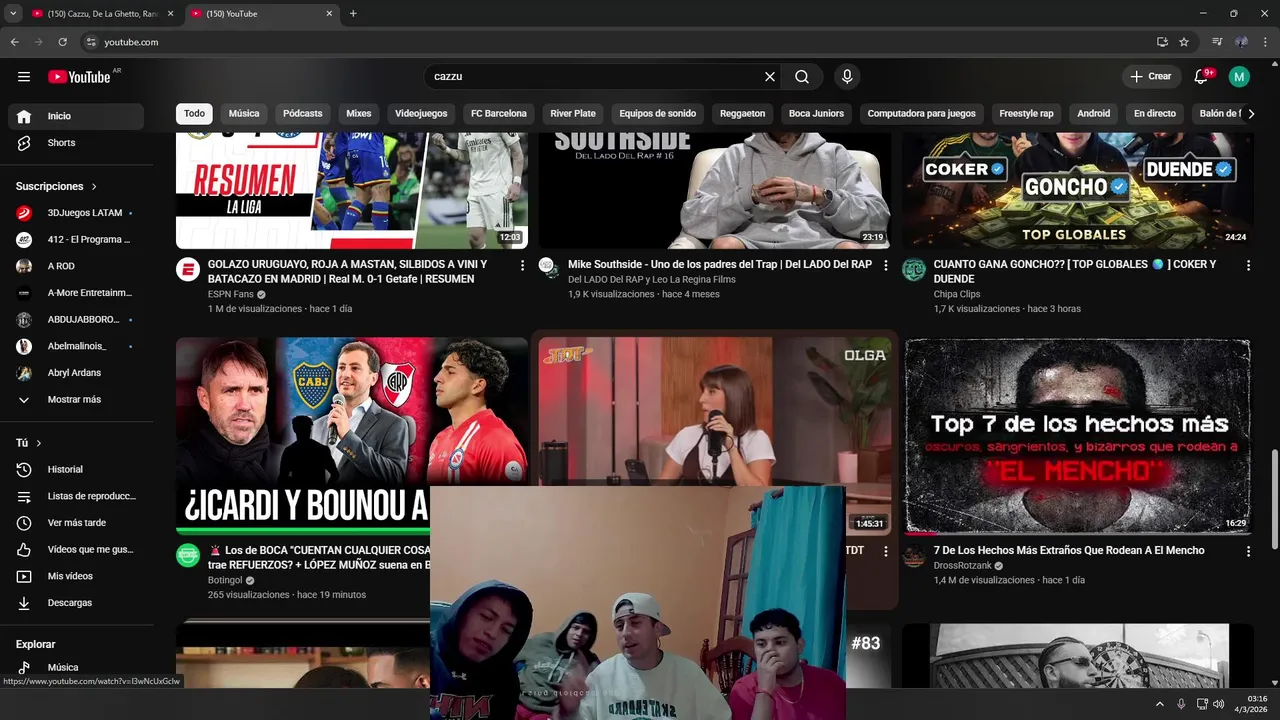Go to Inicio in sidebar
1280x720 pixels.
click(x=76, y=116)
